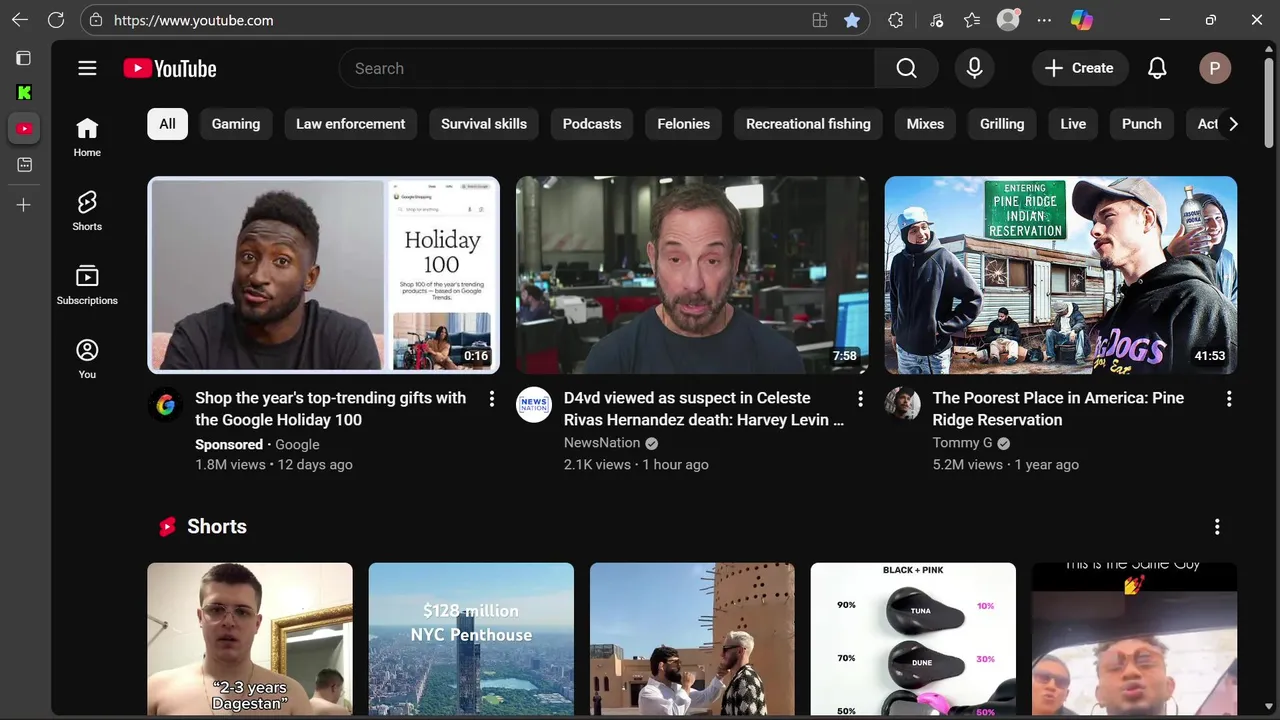Click the browser address bar URL

pos(194,20)
